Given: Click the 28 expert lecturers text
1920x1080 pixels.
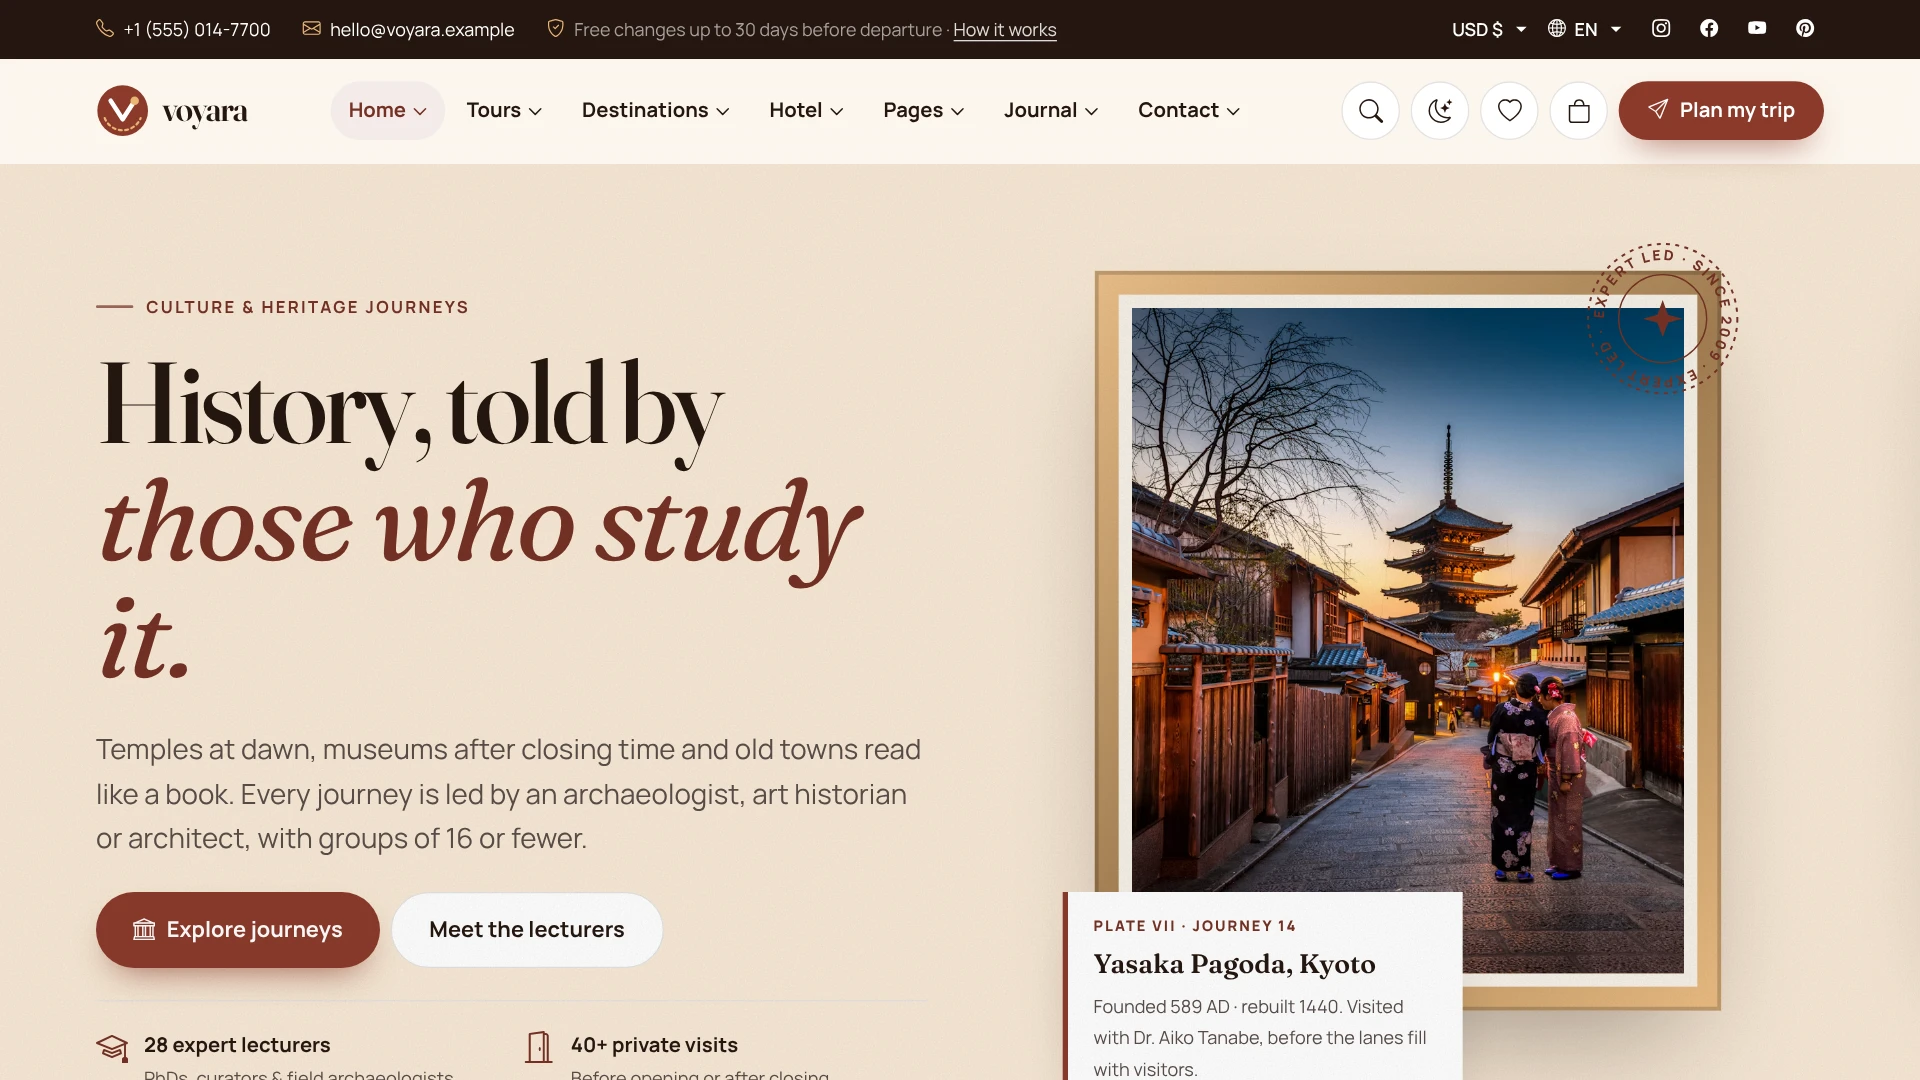Looking at the screenshot, I should coord(237,1045).
